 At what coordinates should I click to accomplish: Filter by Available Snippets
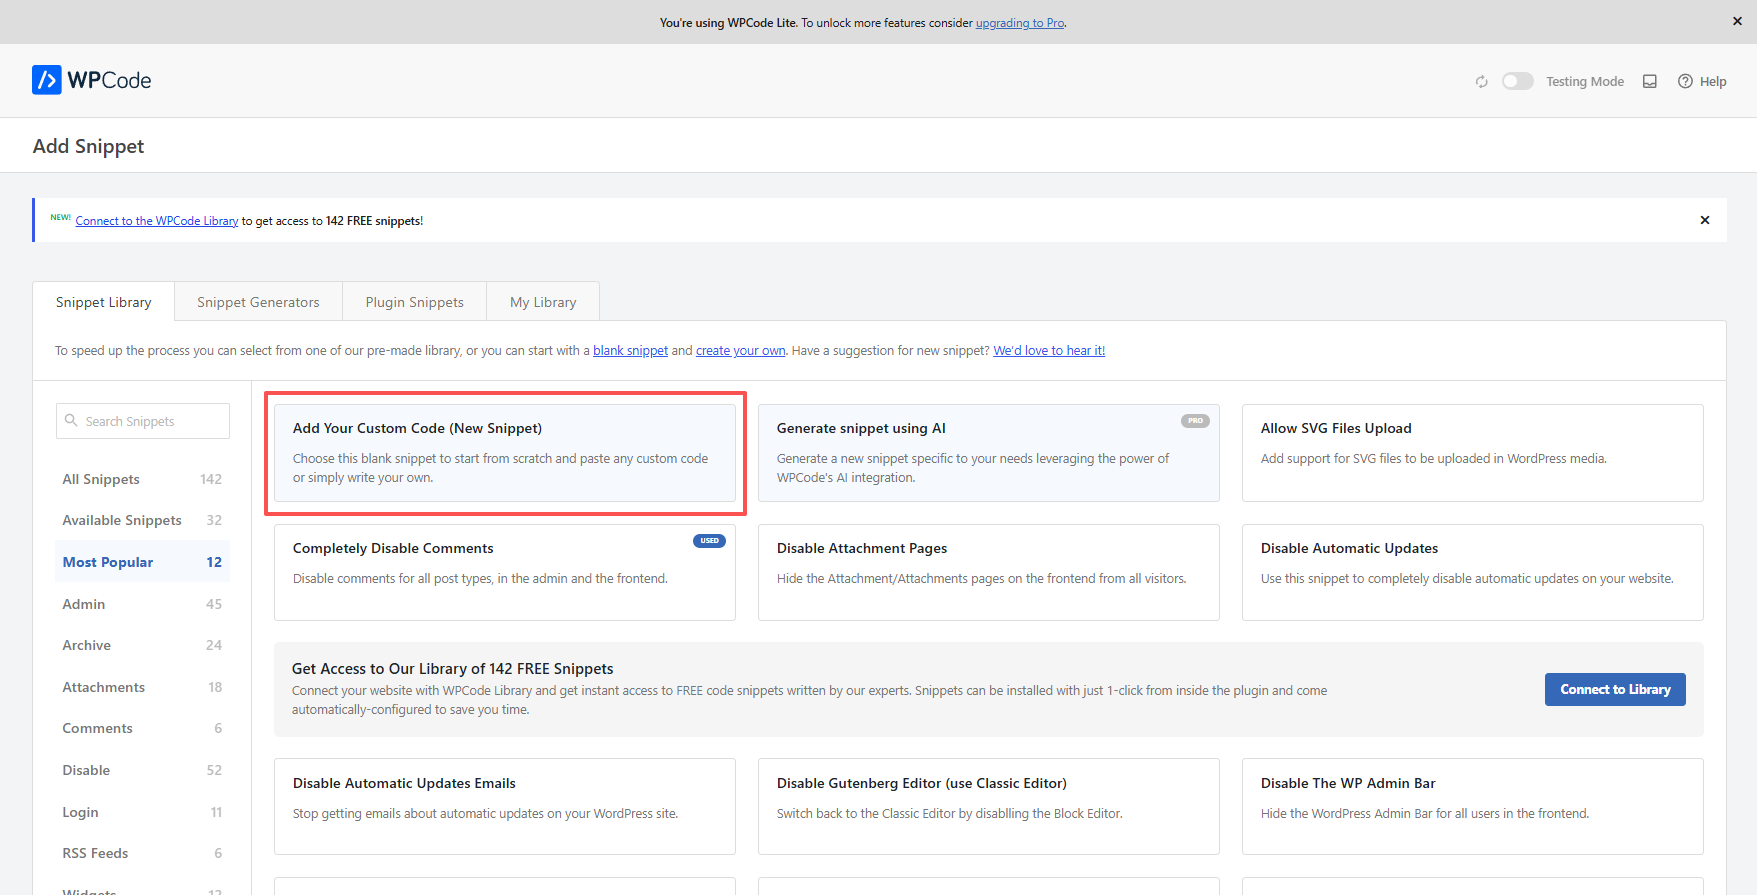[142, 520]
